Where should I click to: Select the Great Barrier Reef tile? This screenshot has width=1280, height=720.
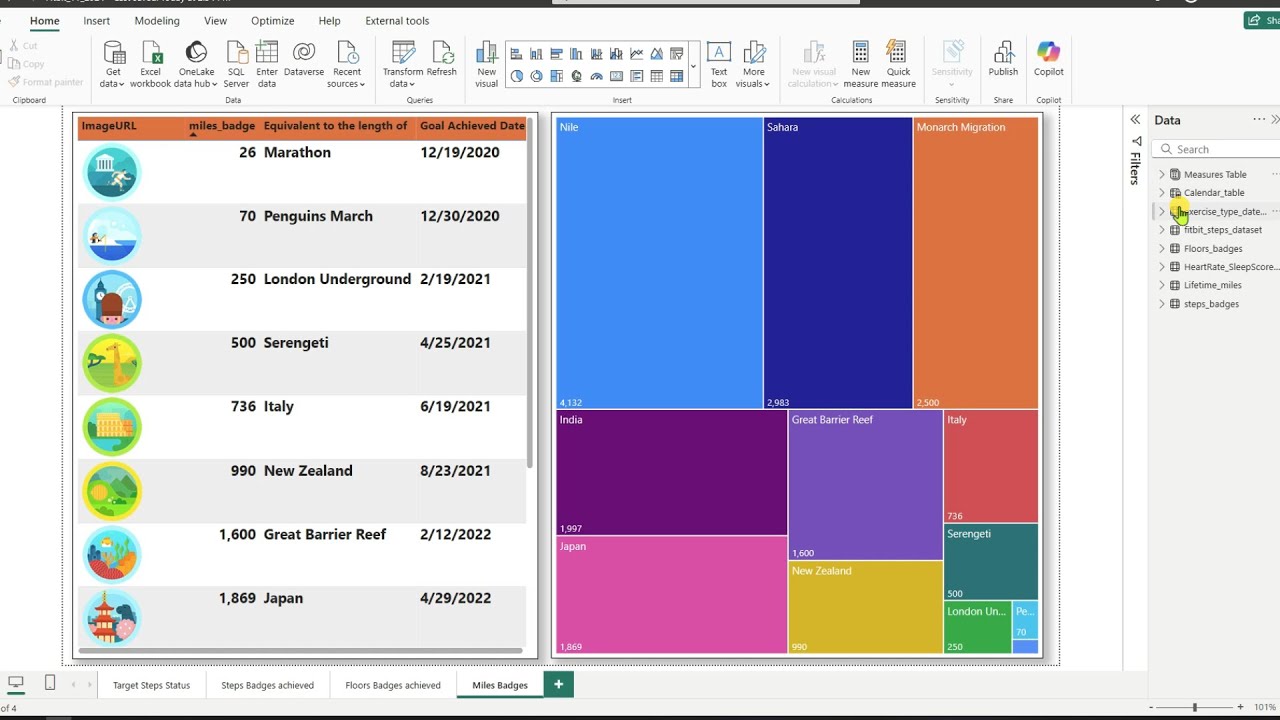point(865,485)
